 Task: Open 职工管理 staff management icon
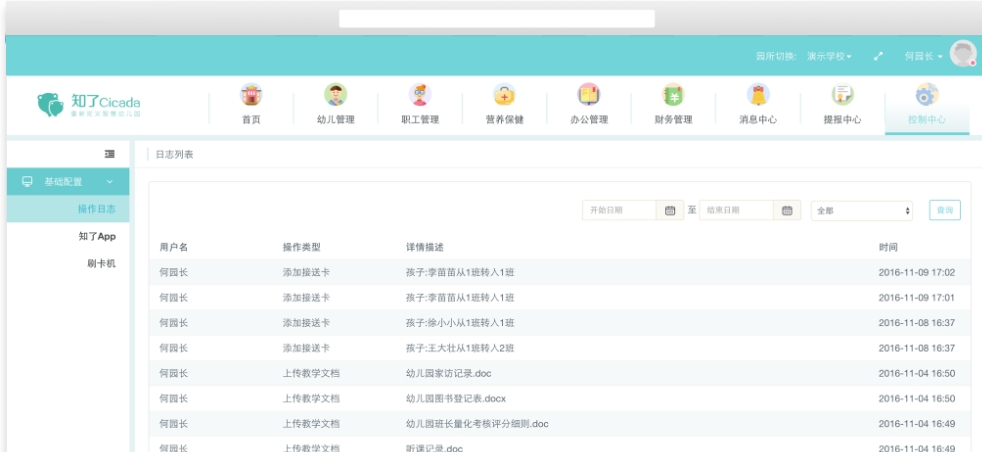420,97
